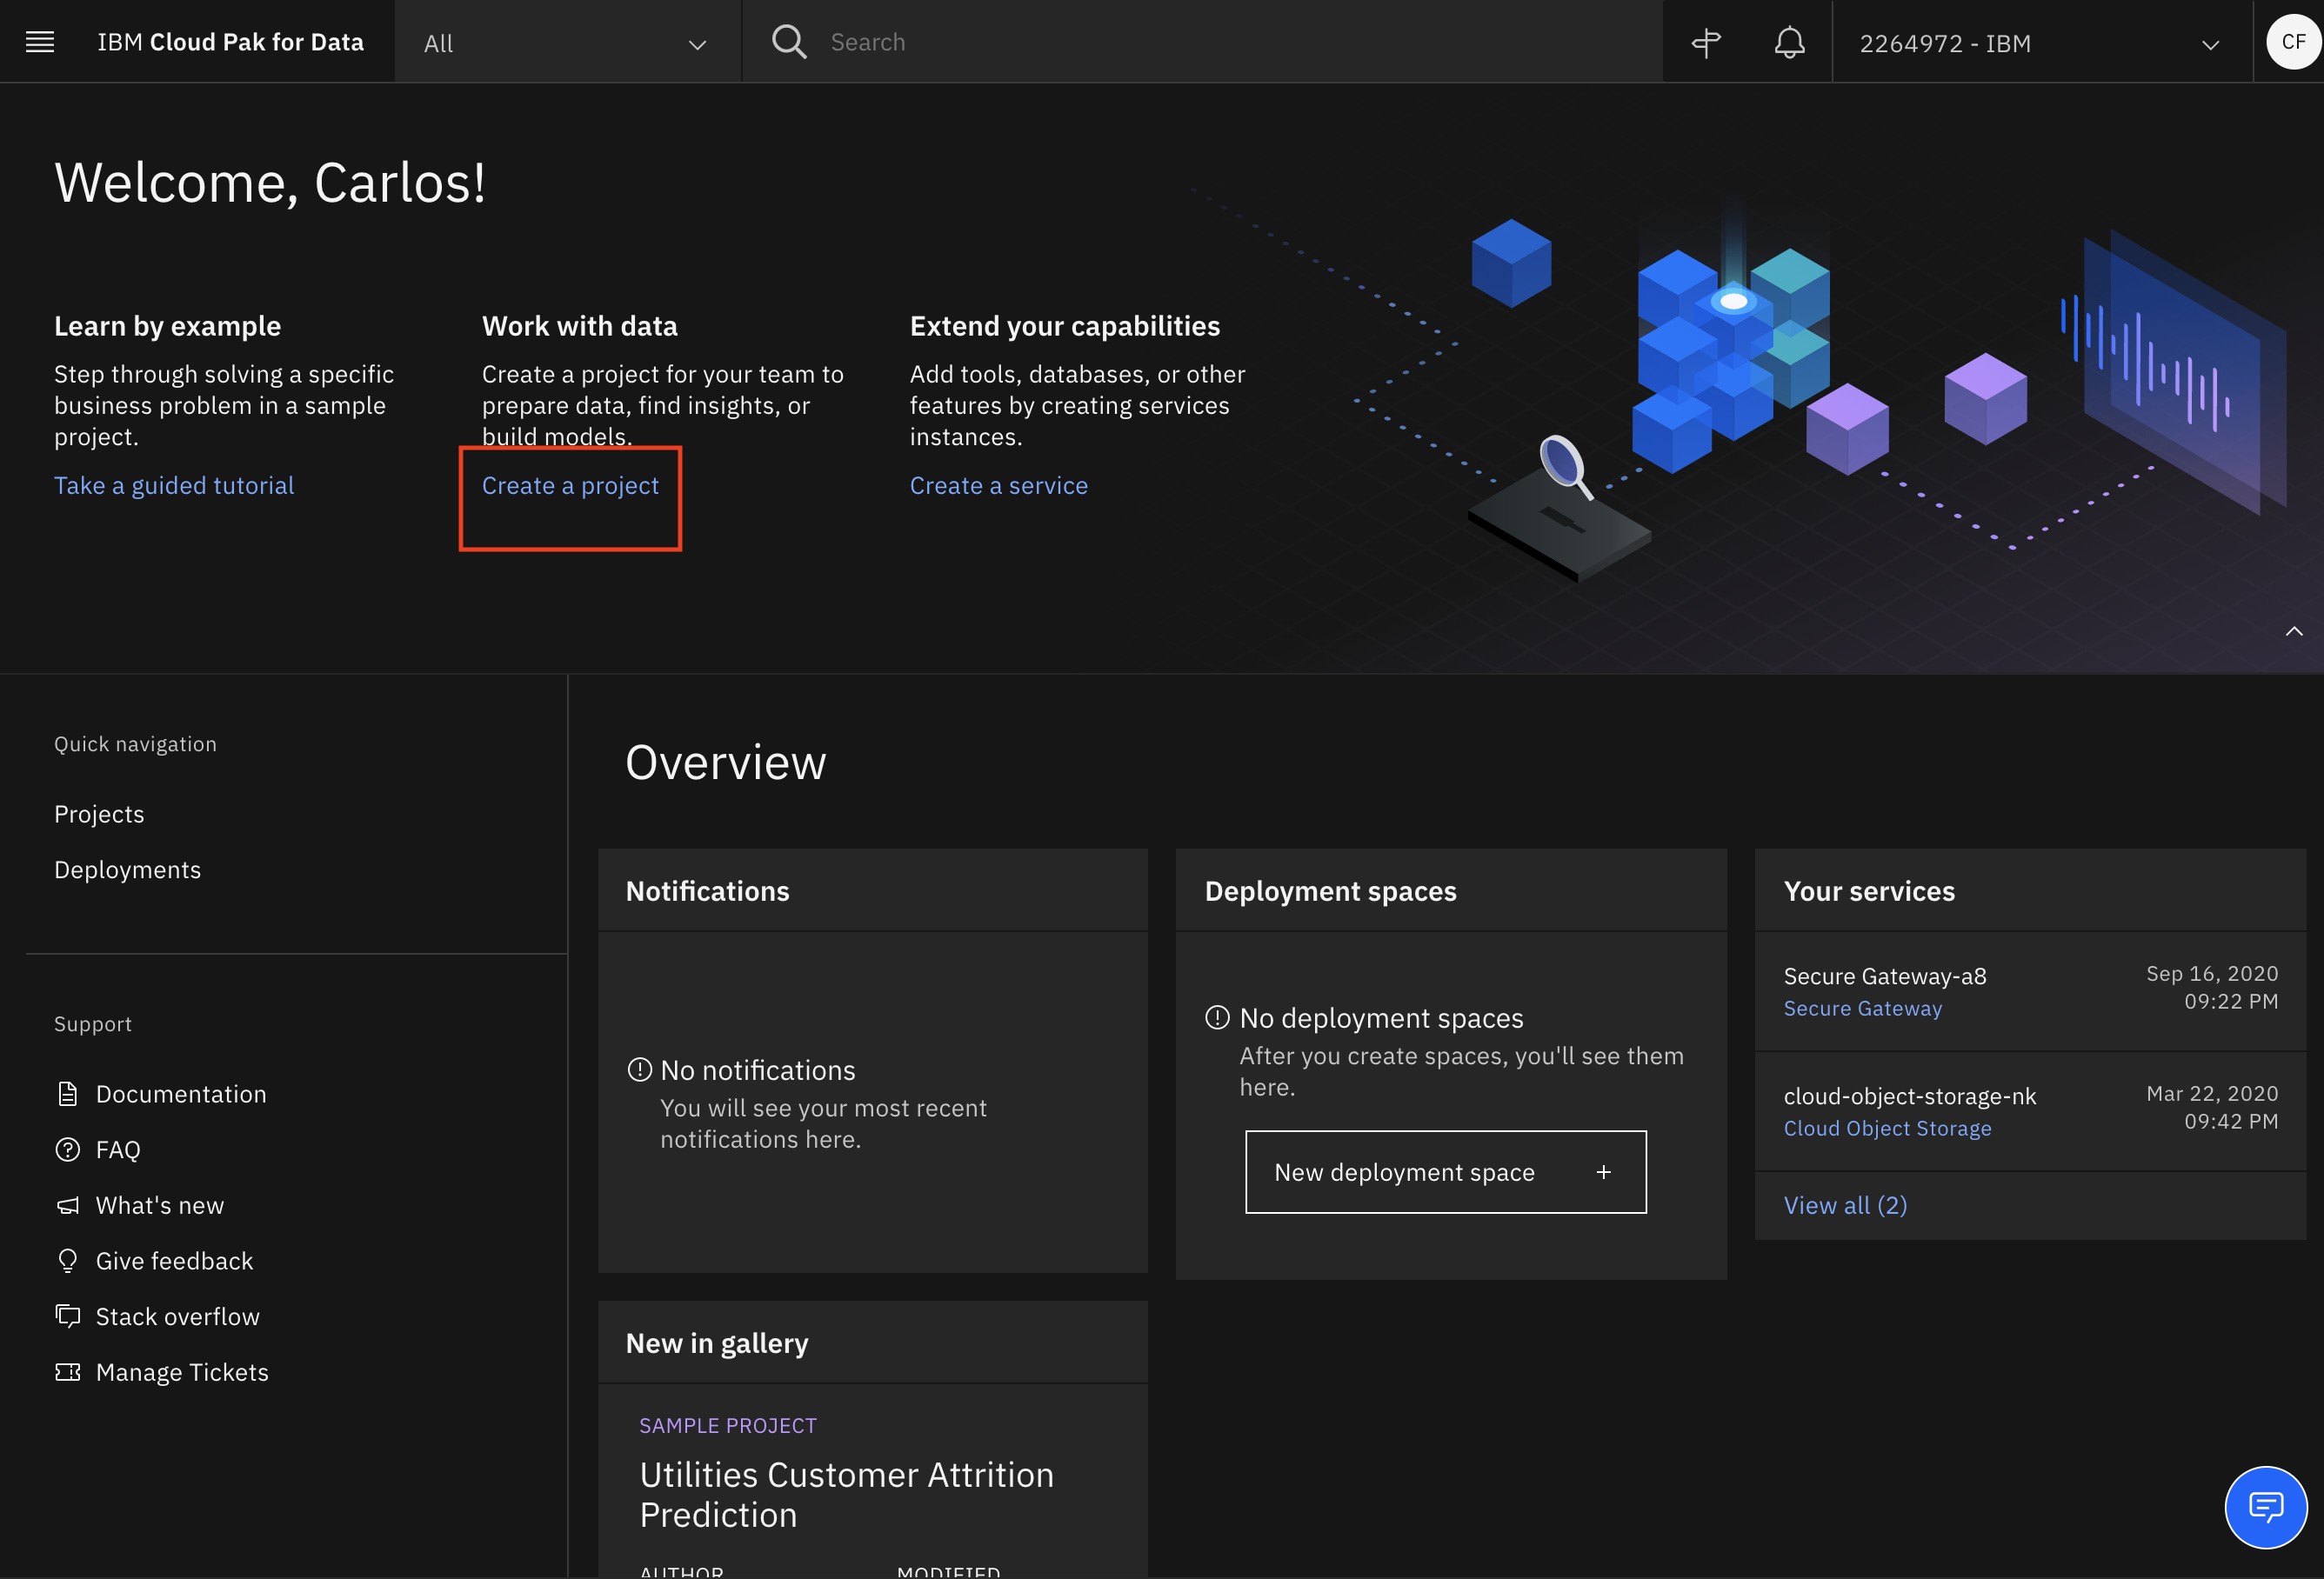Click the IBM Cloud Pak for Data title

230,42
